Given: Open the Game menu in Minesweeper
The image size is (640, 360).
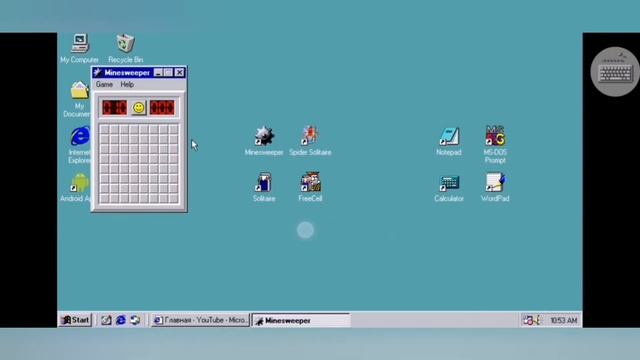Looking at the screenshot, I should (x=104, y=84).
